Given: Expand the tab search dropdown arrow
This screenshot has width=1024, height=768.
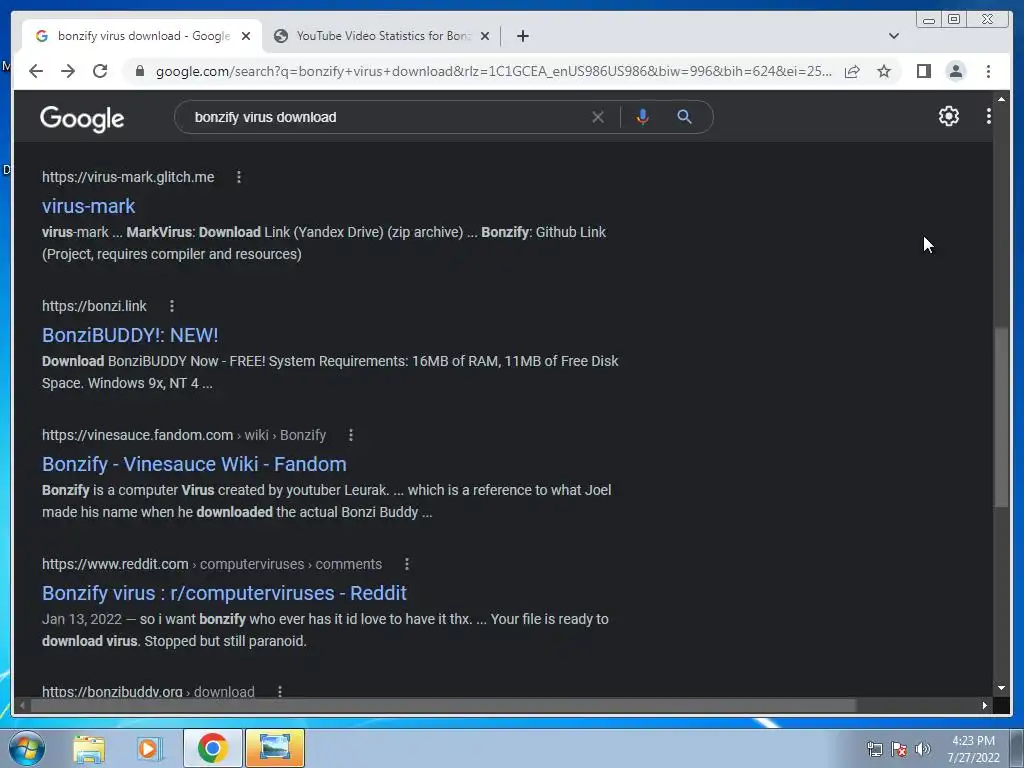Looking at the screenshot, I should click(x=893, y=36).
